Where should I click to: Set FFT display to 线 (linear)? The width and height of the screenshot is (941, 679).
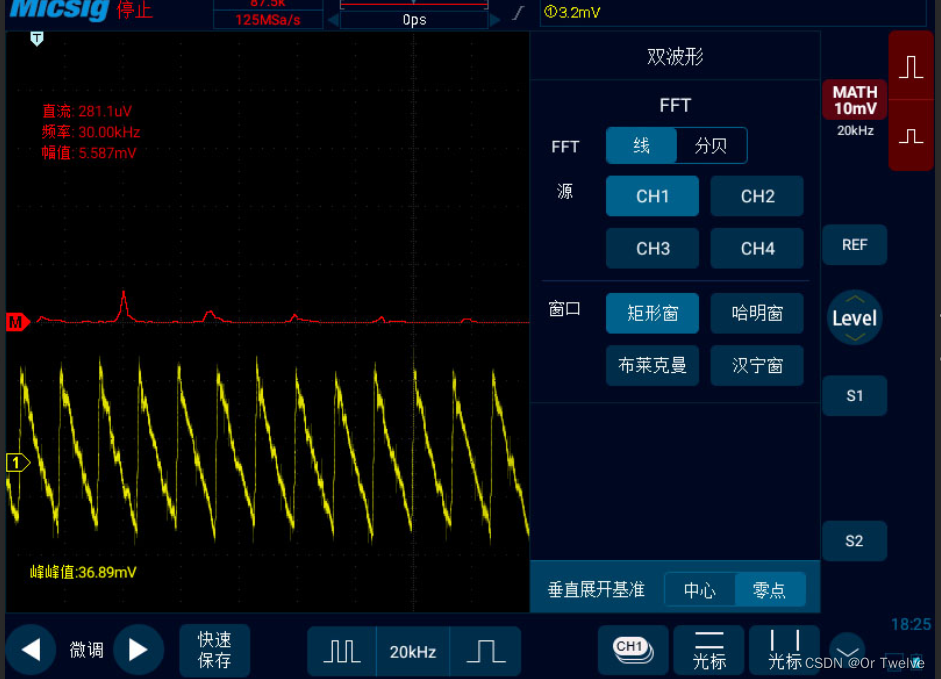click(642, 145)
